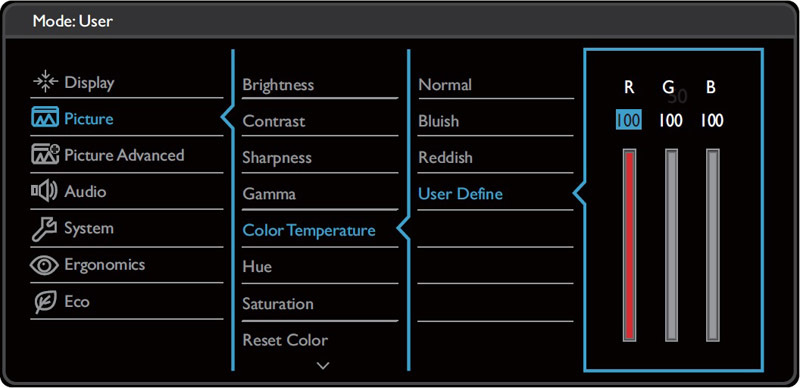
Task: Select the Brightness option
Action: [278, 85]
